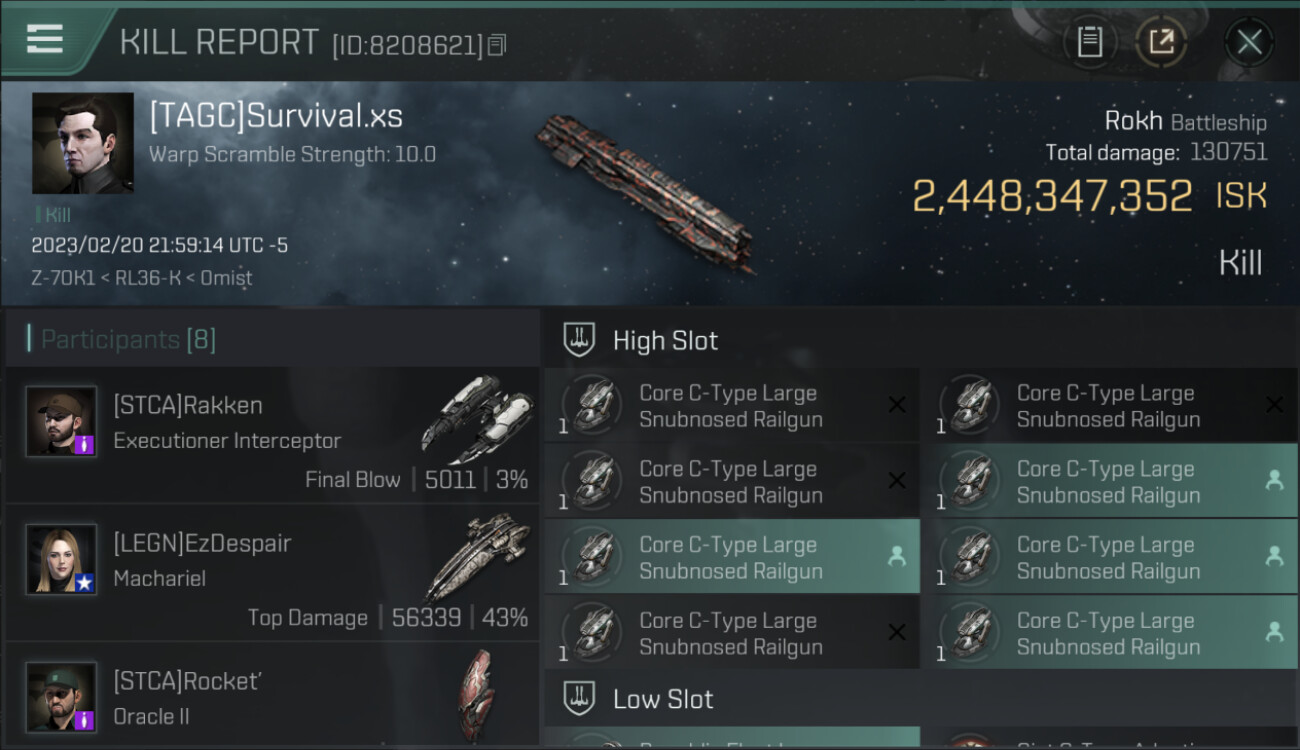Toggle dropped railgun person marker in left column
This screenshot has height=750, width=1300.
(x=897, y=556)
